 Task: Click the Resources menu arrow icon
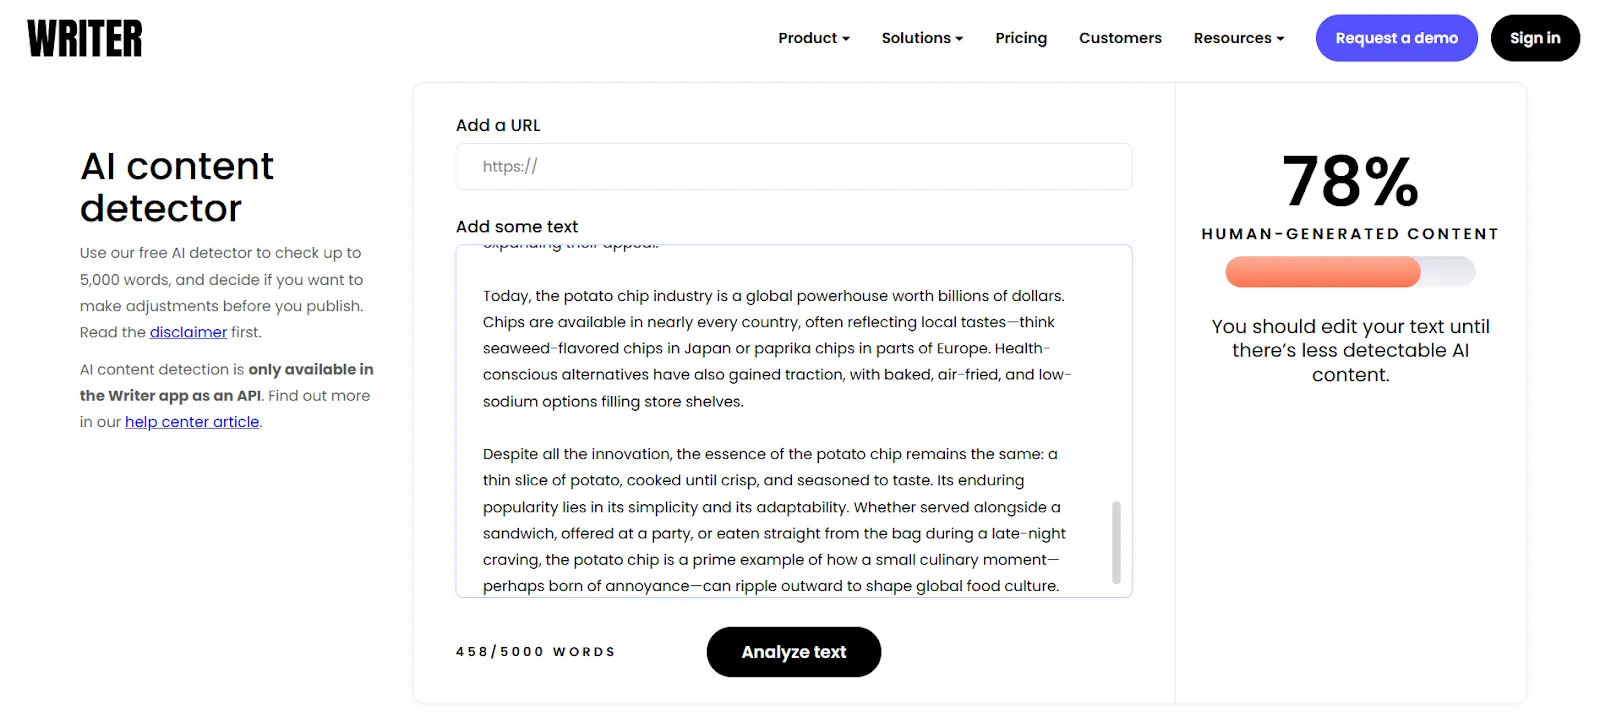coord(1281,39)
